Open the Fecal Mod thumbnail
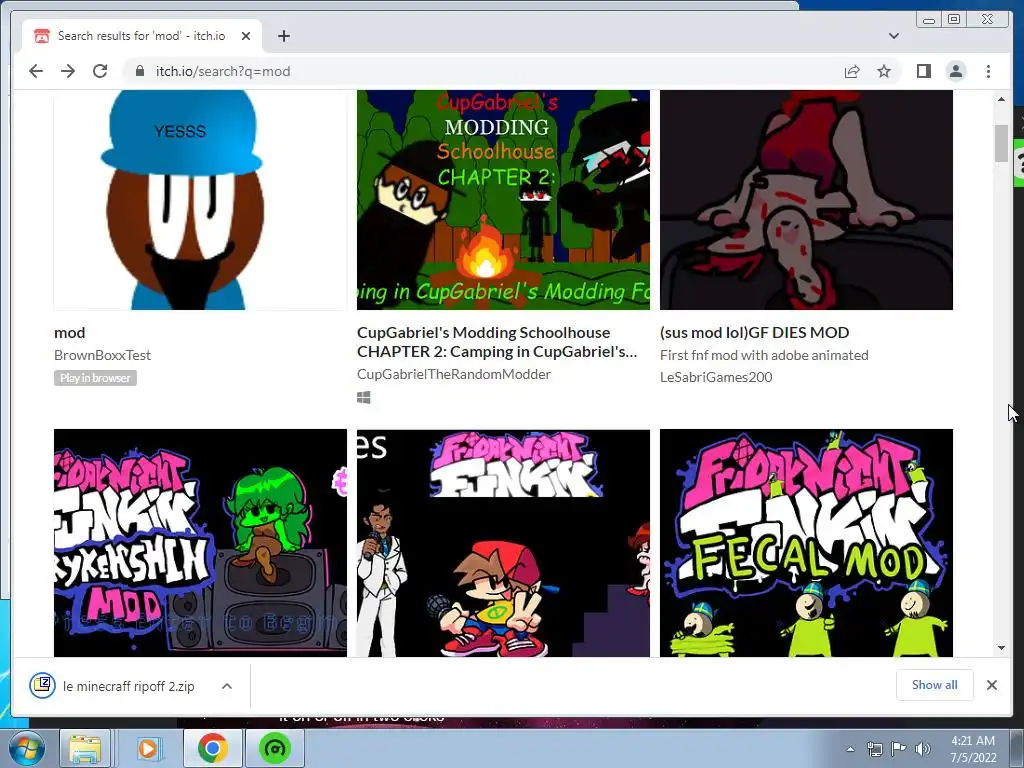The height and width of the screenshot is (768, 1024). point(806,543)
